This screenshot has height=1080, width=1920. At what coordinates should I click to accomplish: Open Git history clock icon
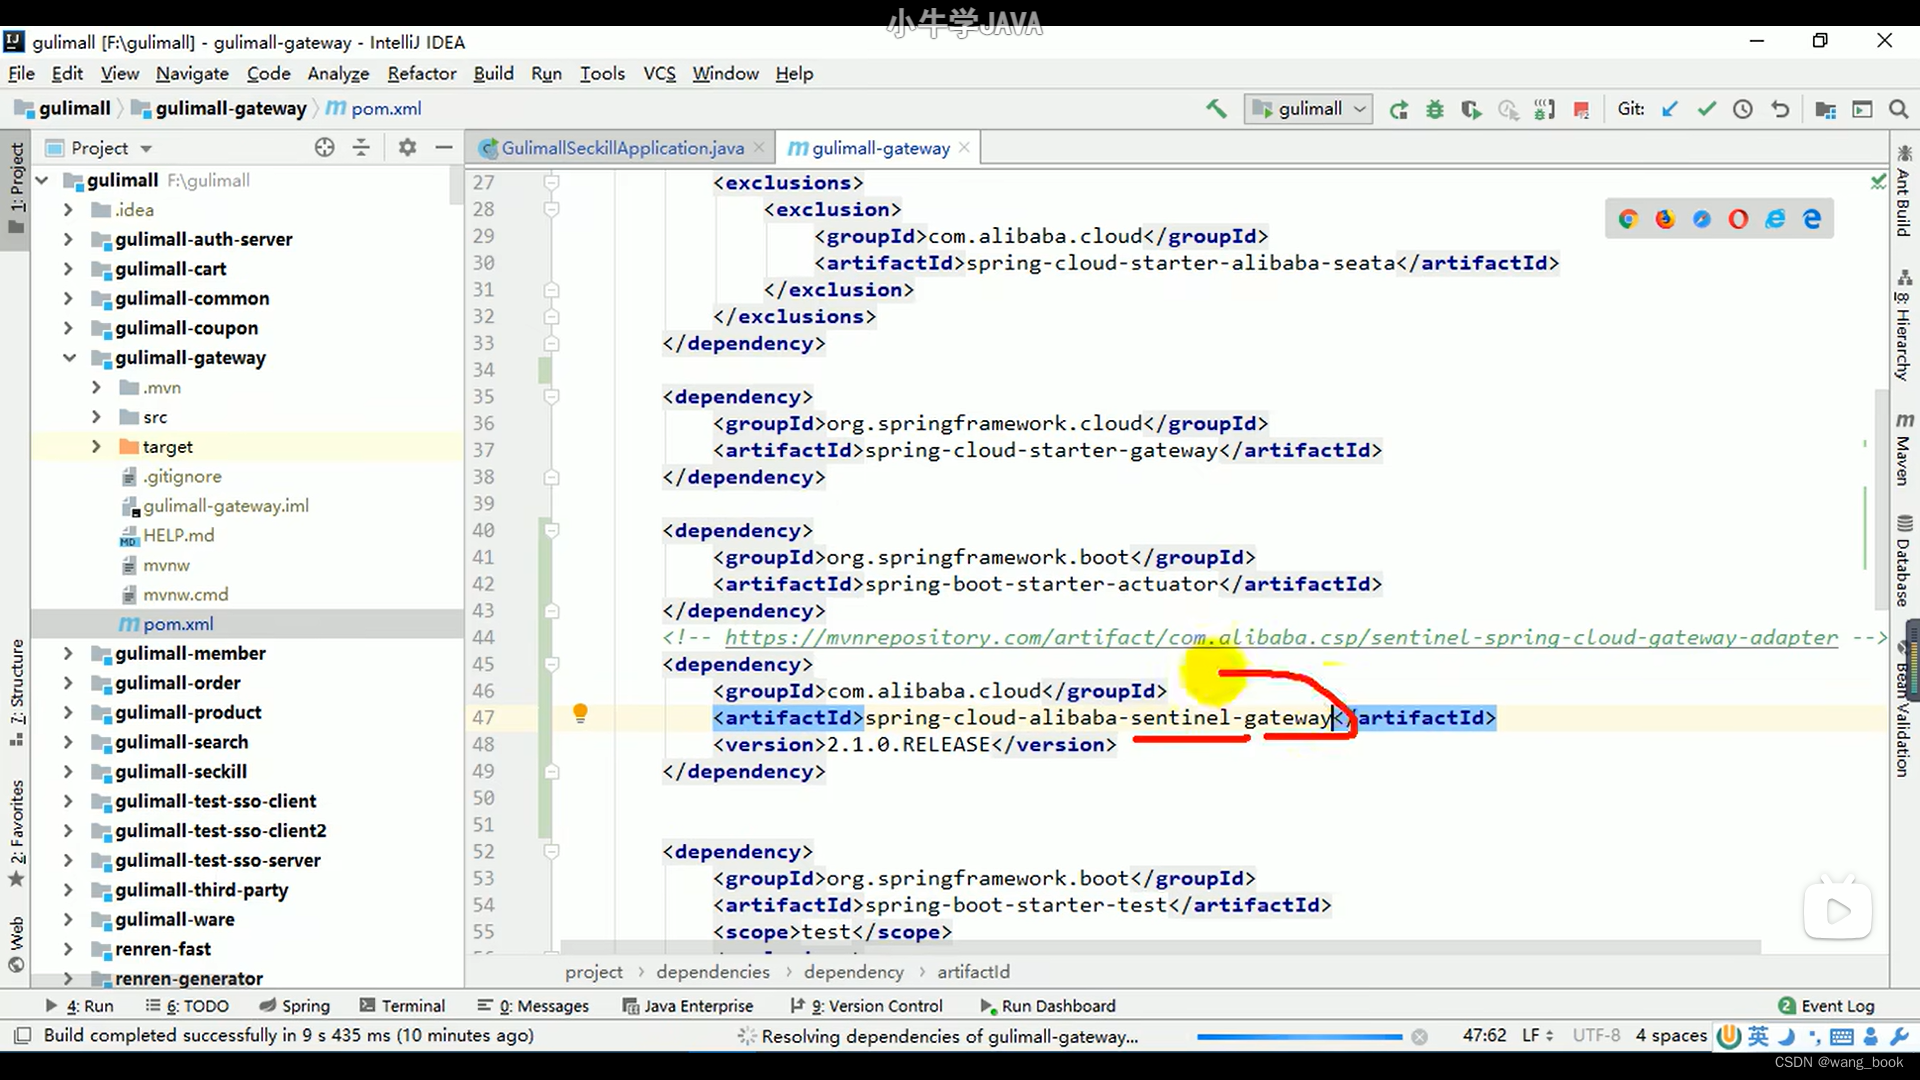pos(1743,109)
